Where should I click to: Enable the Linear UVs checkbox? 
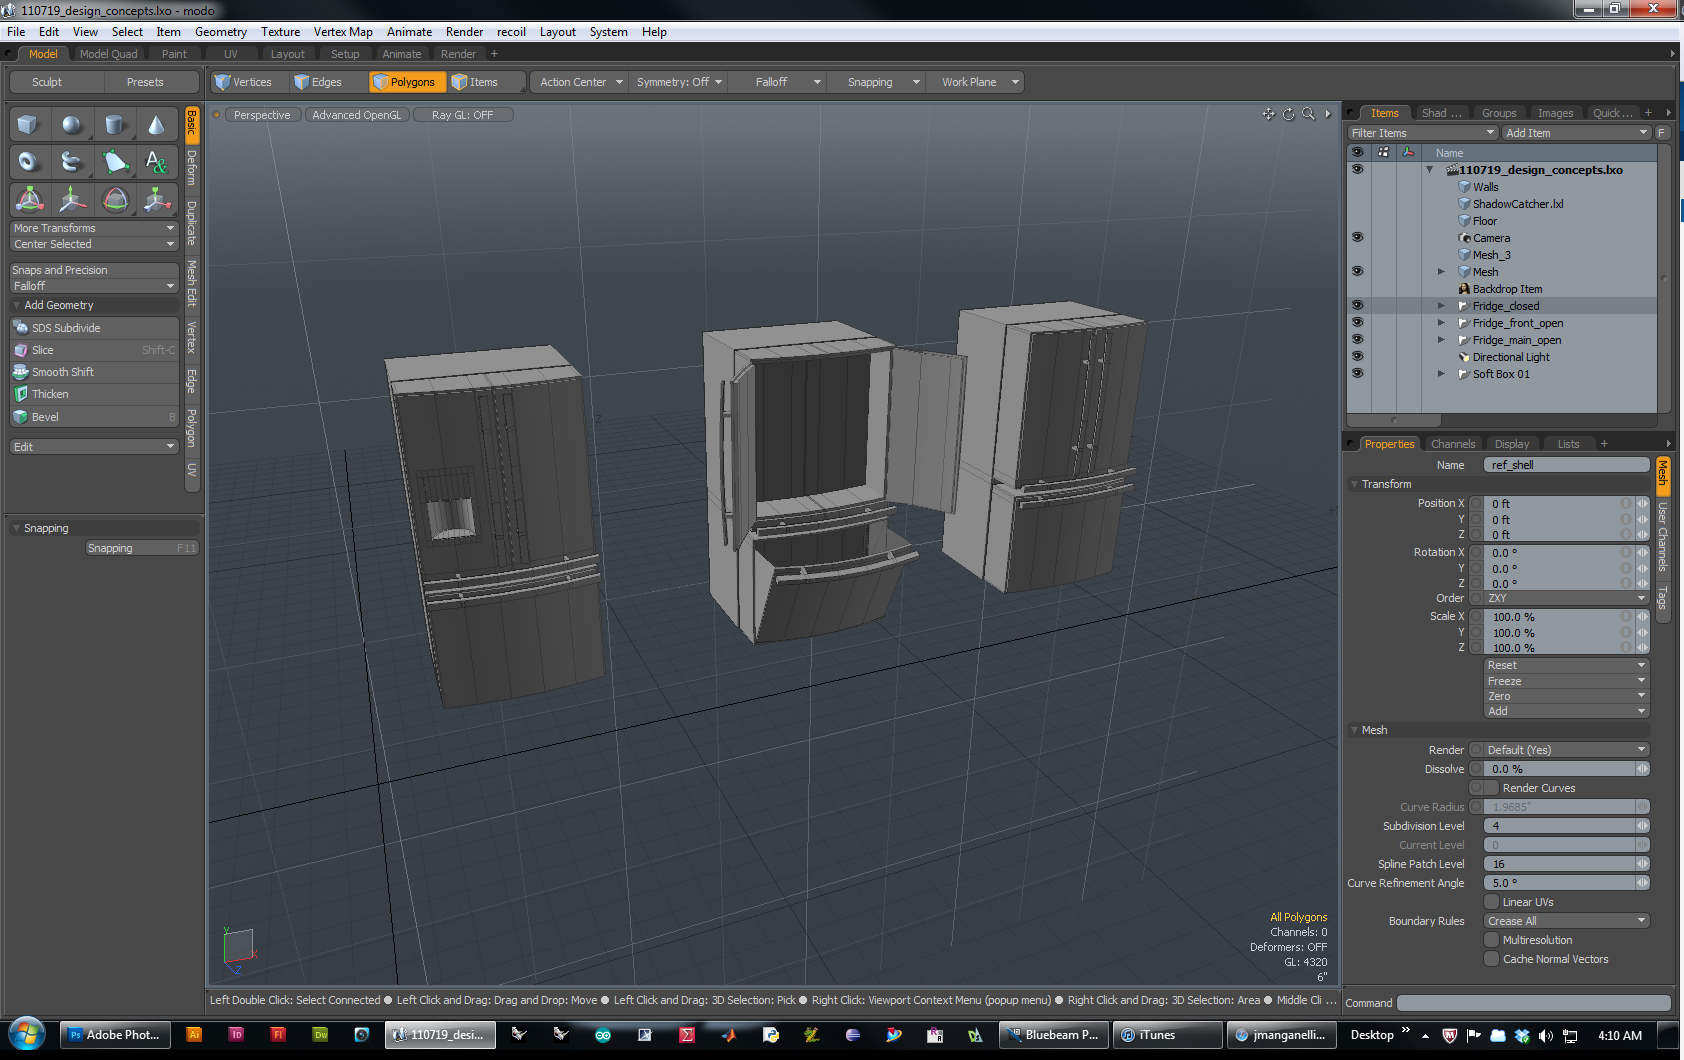coord(1491,902)
